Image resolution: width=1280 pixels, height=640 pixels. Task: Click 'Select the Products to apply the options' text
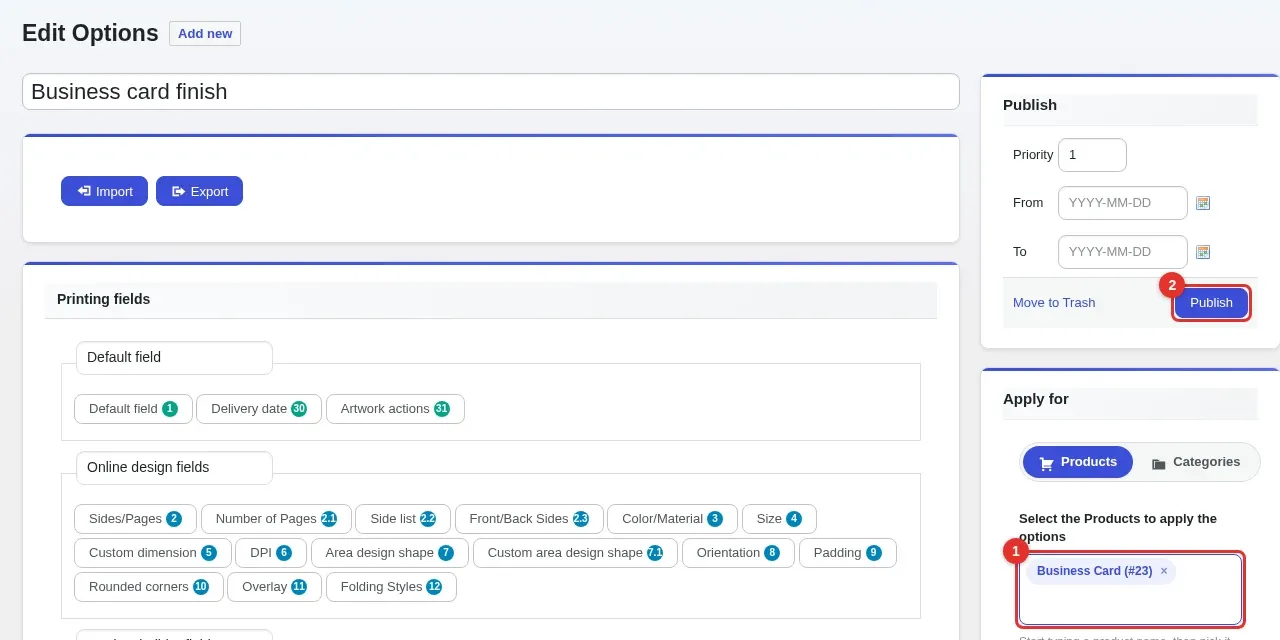(x=1118, y=528)
